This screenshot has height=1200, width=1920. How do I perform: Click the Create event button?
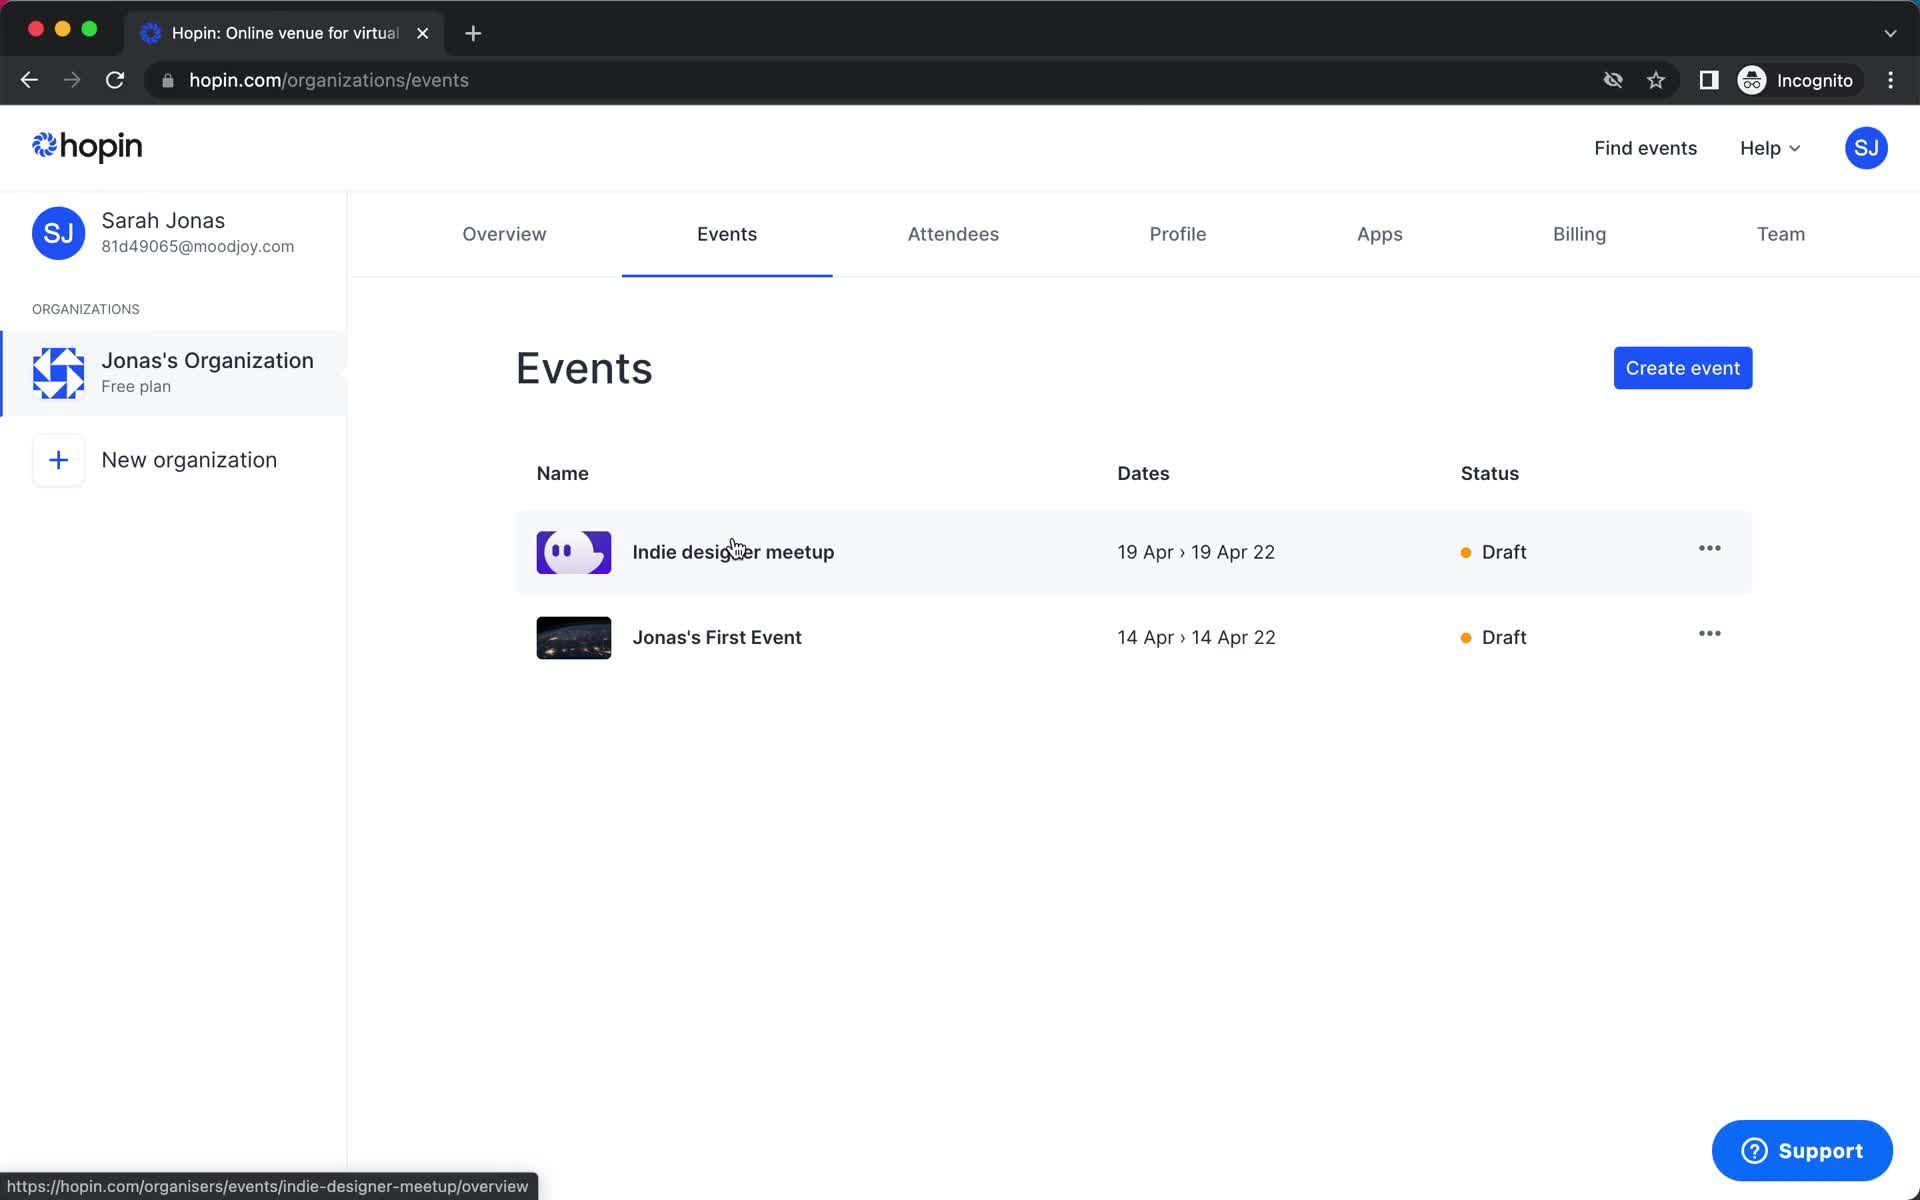[x=1682, y=368]
